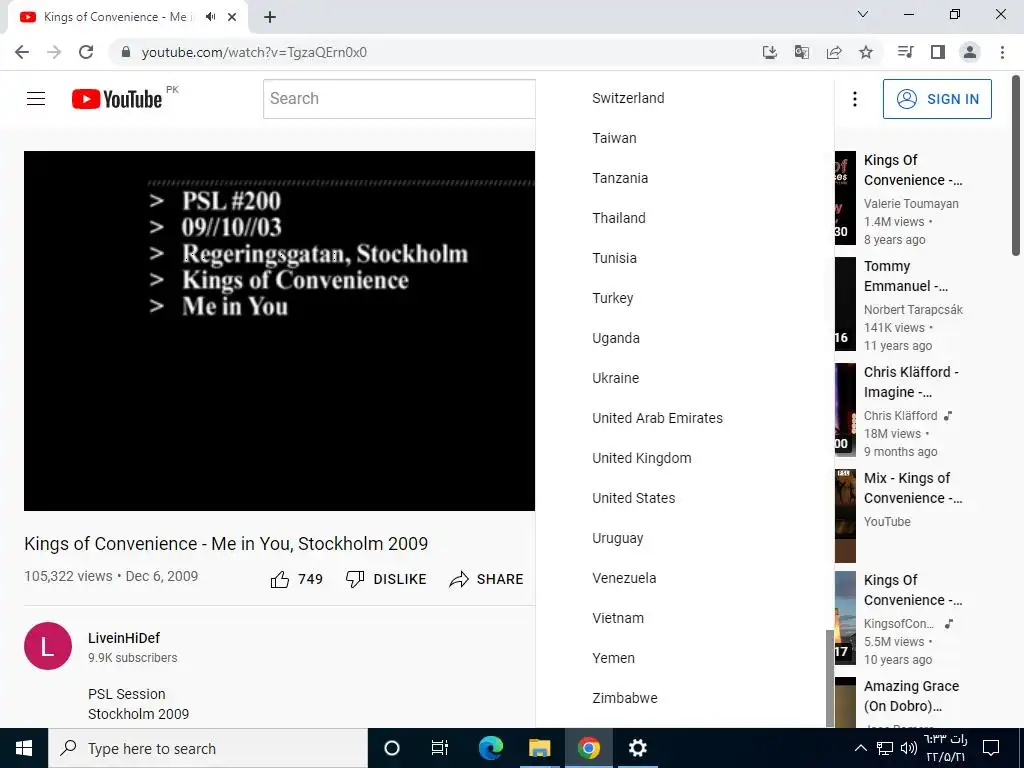Click the address bar URL
Viewport: 1024px width, 768px height.
point(254,52)
